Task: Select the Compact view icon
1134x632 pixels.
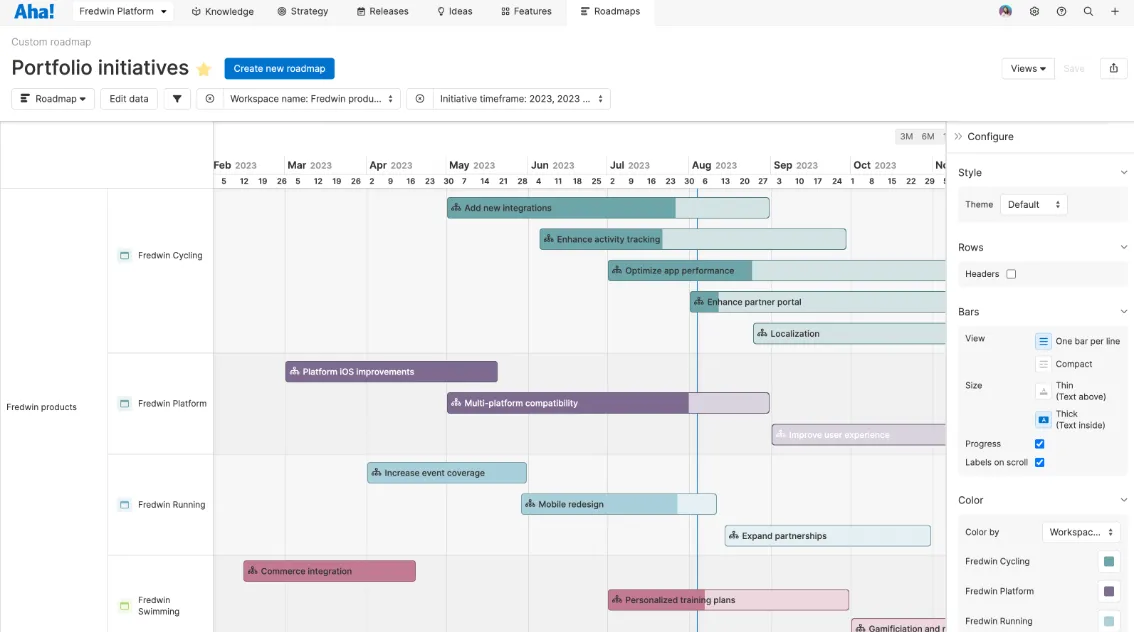Action: pos(1043,364)
